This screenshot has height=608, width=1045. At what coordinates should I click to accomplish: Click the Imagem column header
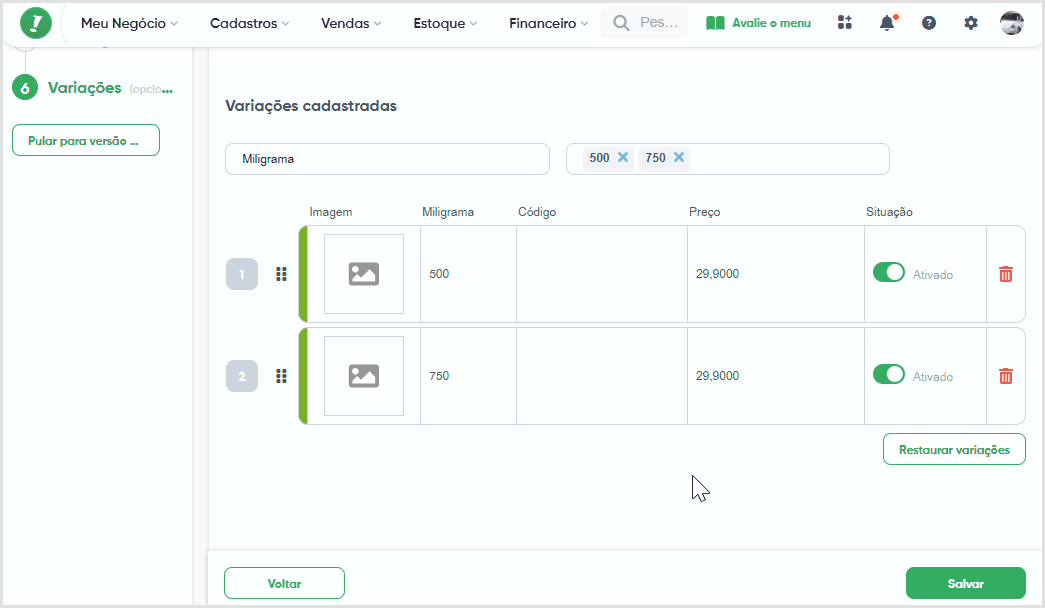(x=331, y=212)
